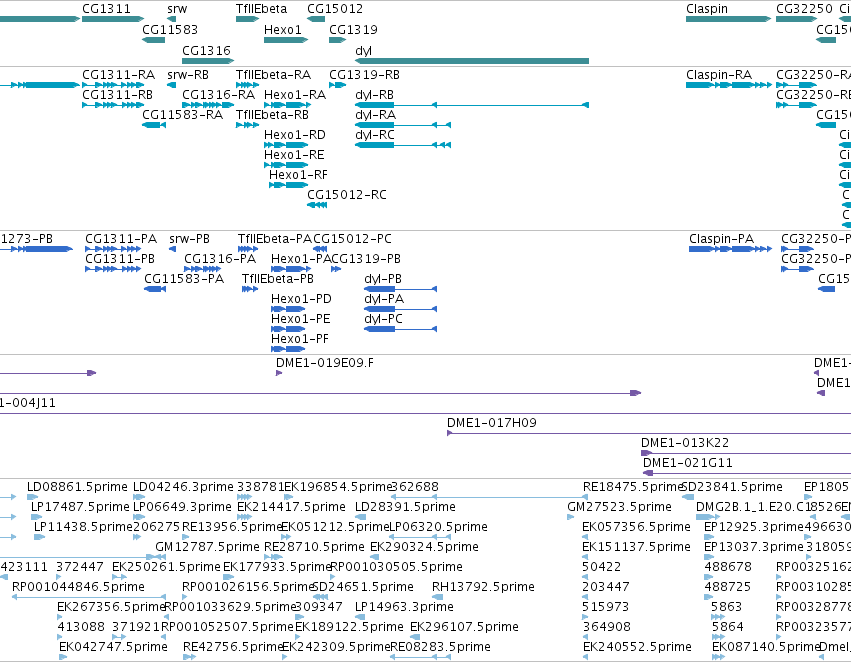Image resolution: width=851 pixels, height=662 pixels.
Task: Click the CG1311-RA transcript label
Action: 118,74
